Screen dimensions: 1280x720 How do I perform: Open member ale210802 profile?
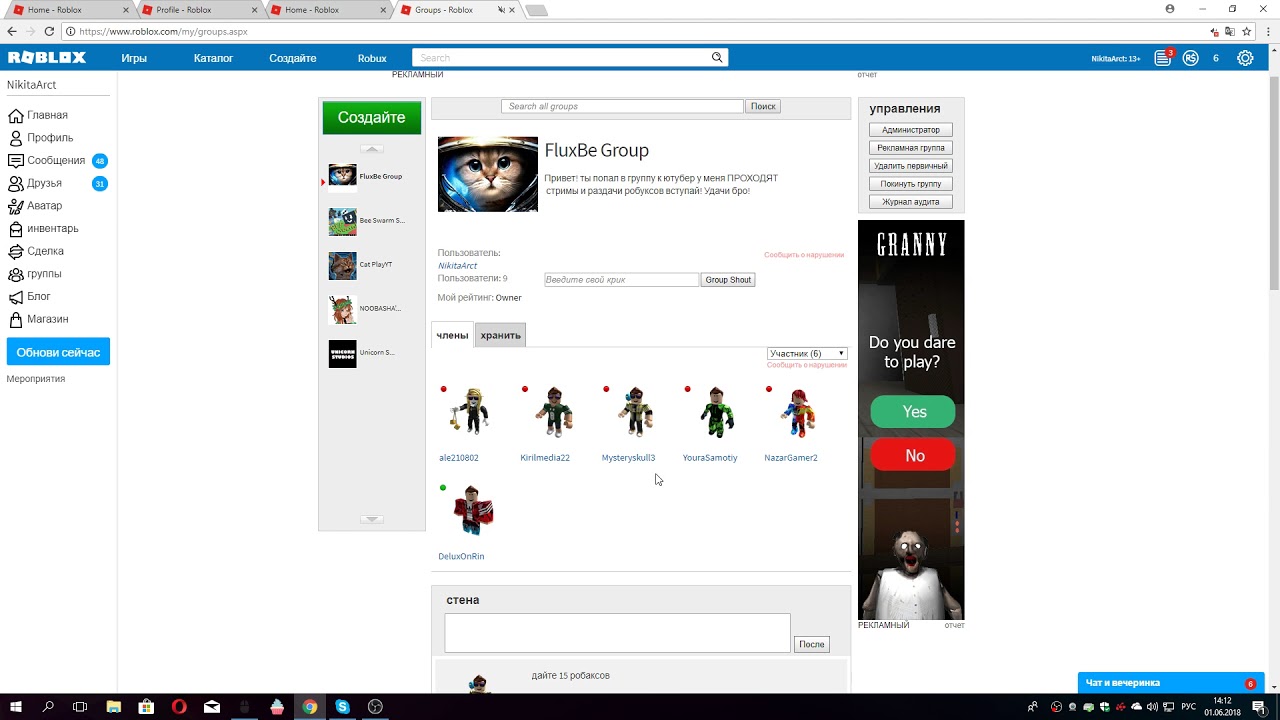(x=459, y=458)
